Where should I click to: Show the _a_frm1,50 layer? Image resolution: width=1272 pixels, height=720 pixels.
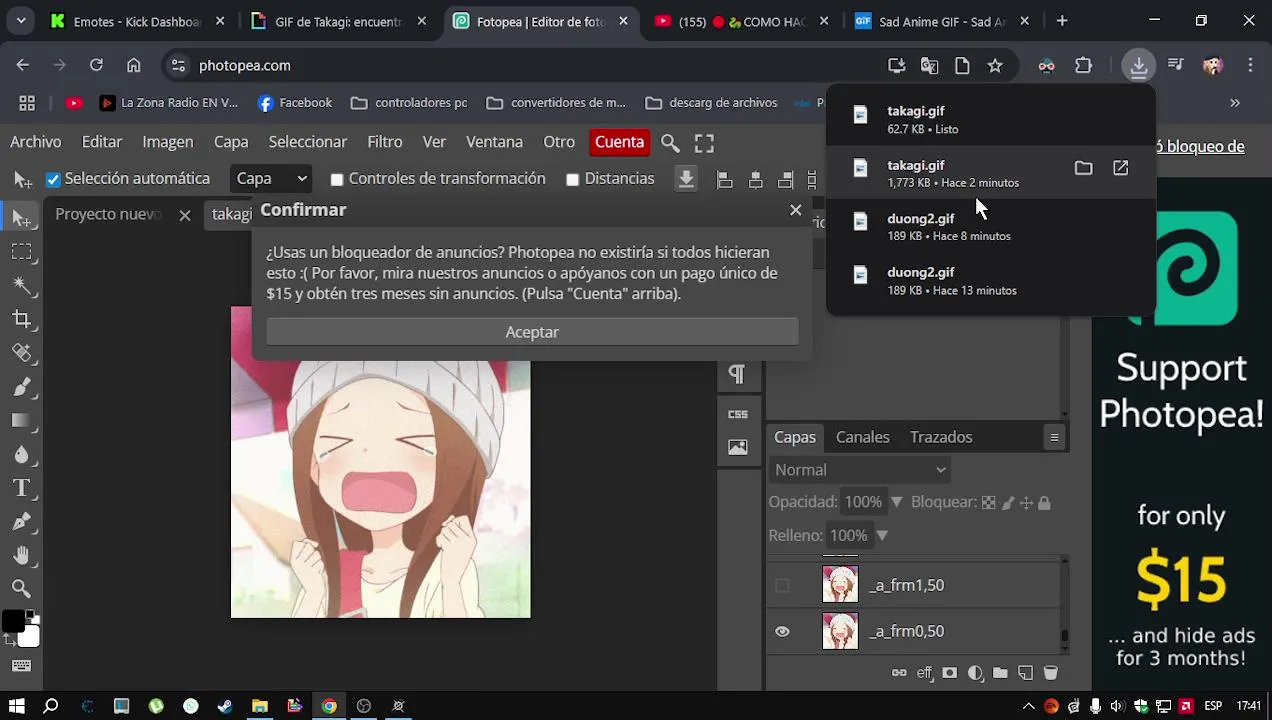[782, 586]
